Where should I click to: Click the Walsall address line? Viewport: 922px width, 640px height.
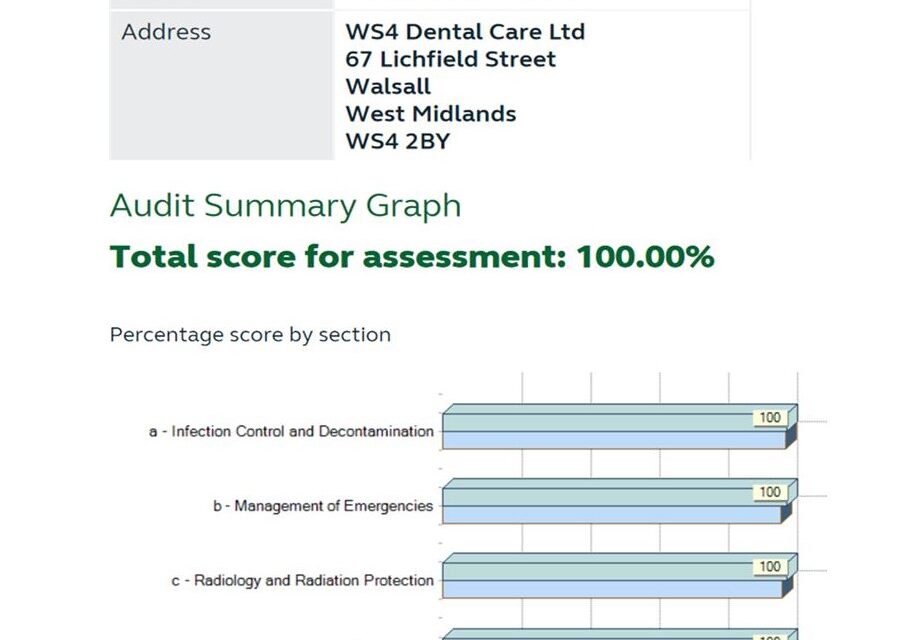coord(388,86)
